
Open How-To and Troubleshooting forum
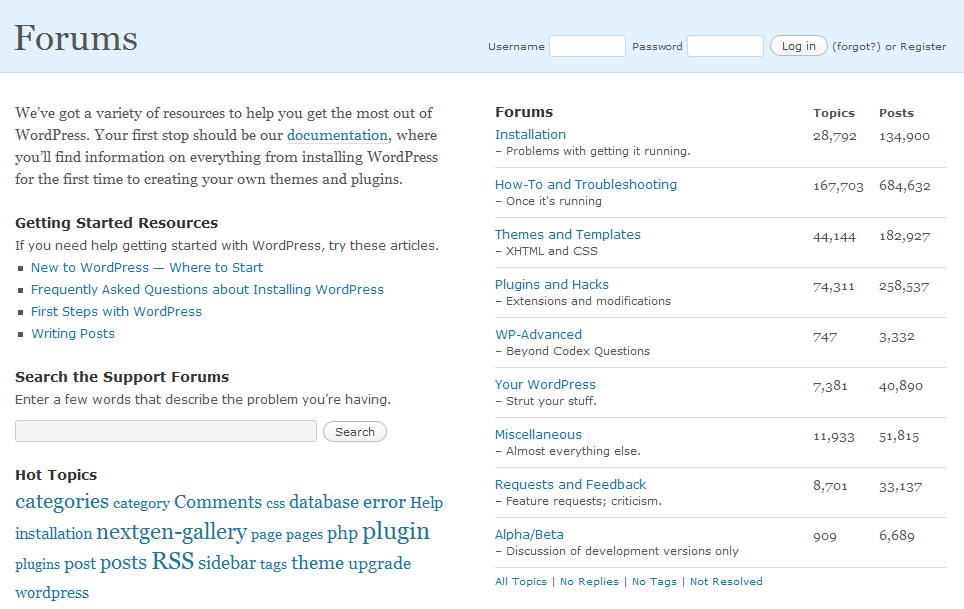(586, 184)
